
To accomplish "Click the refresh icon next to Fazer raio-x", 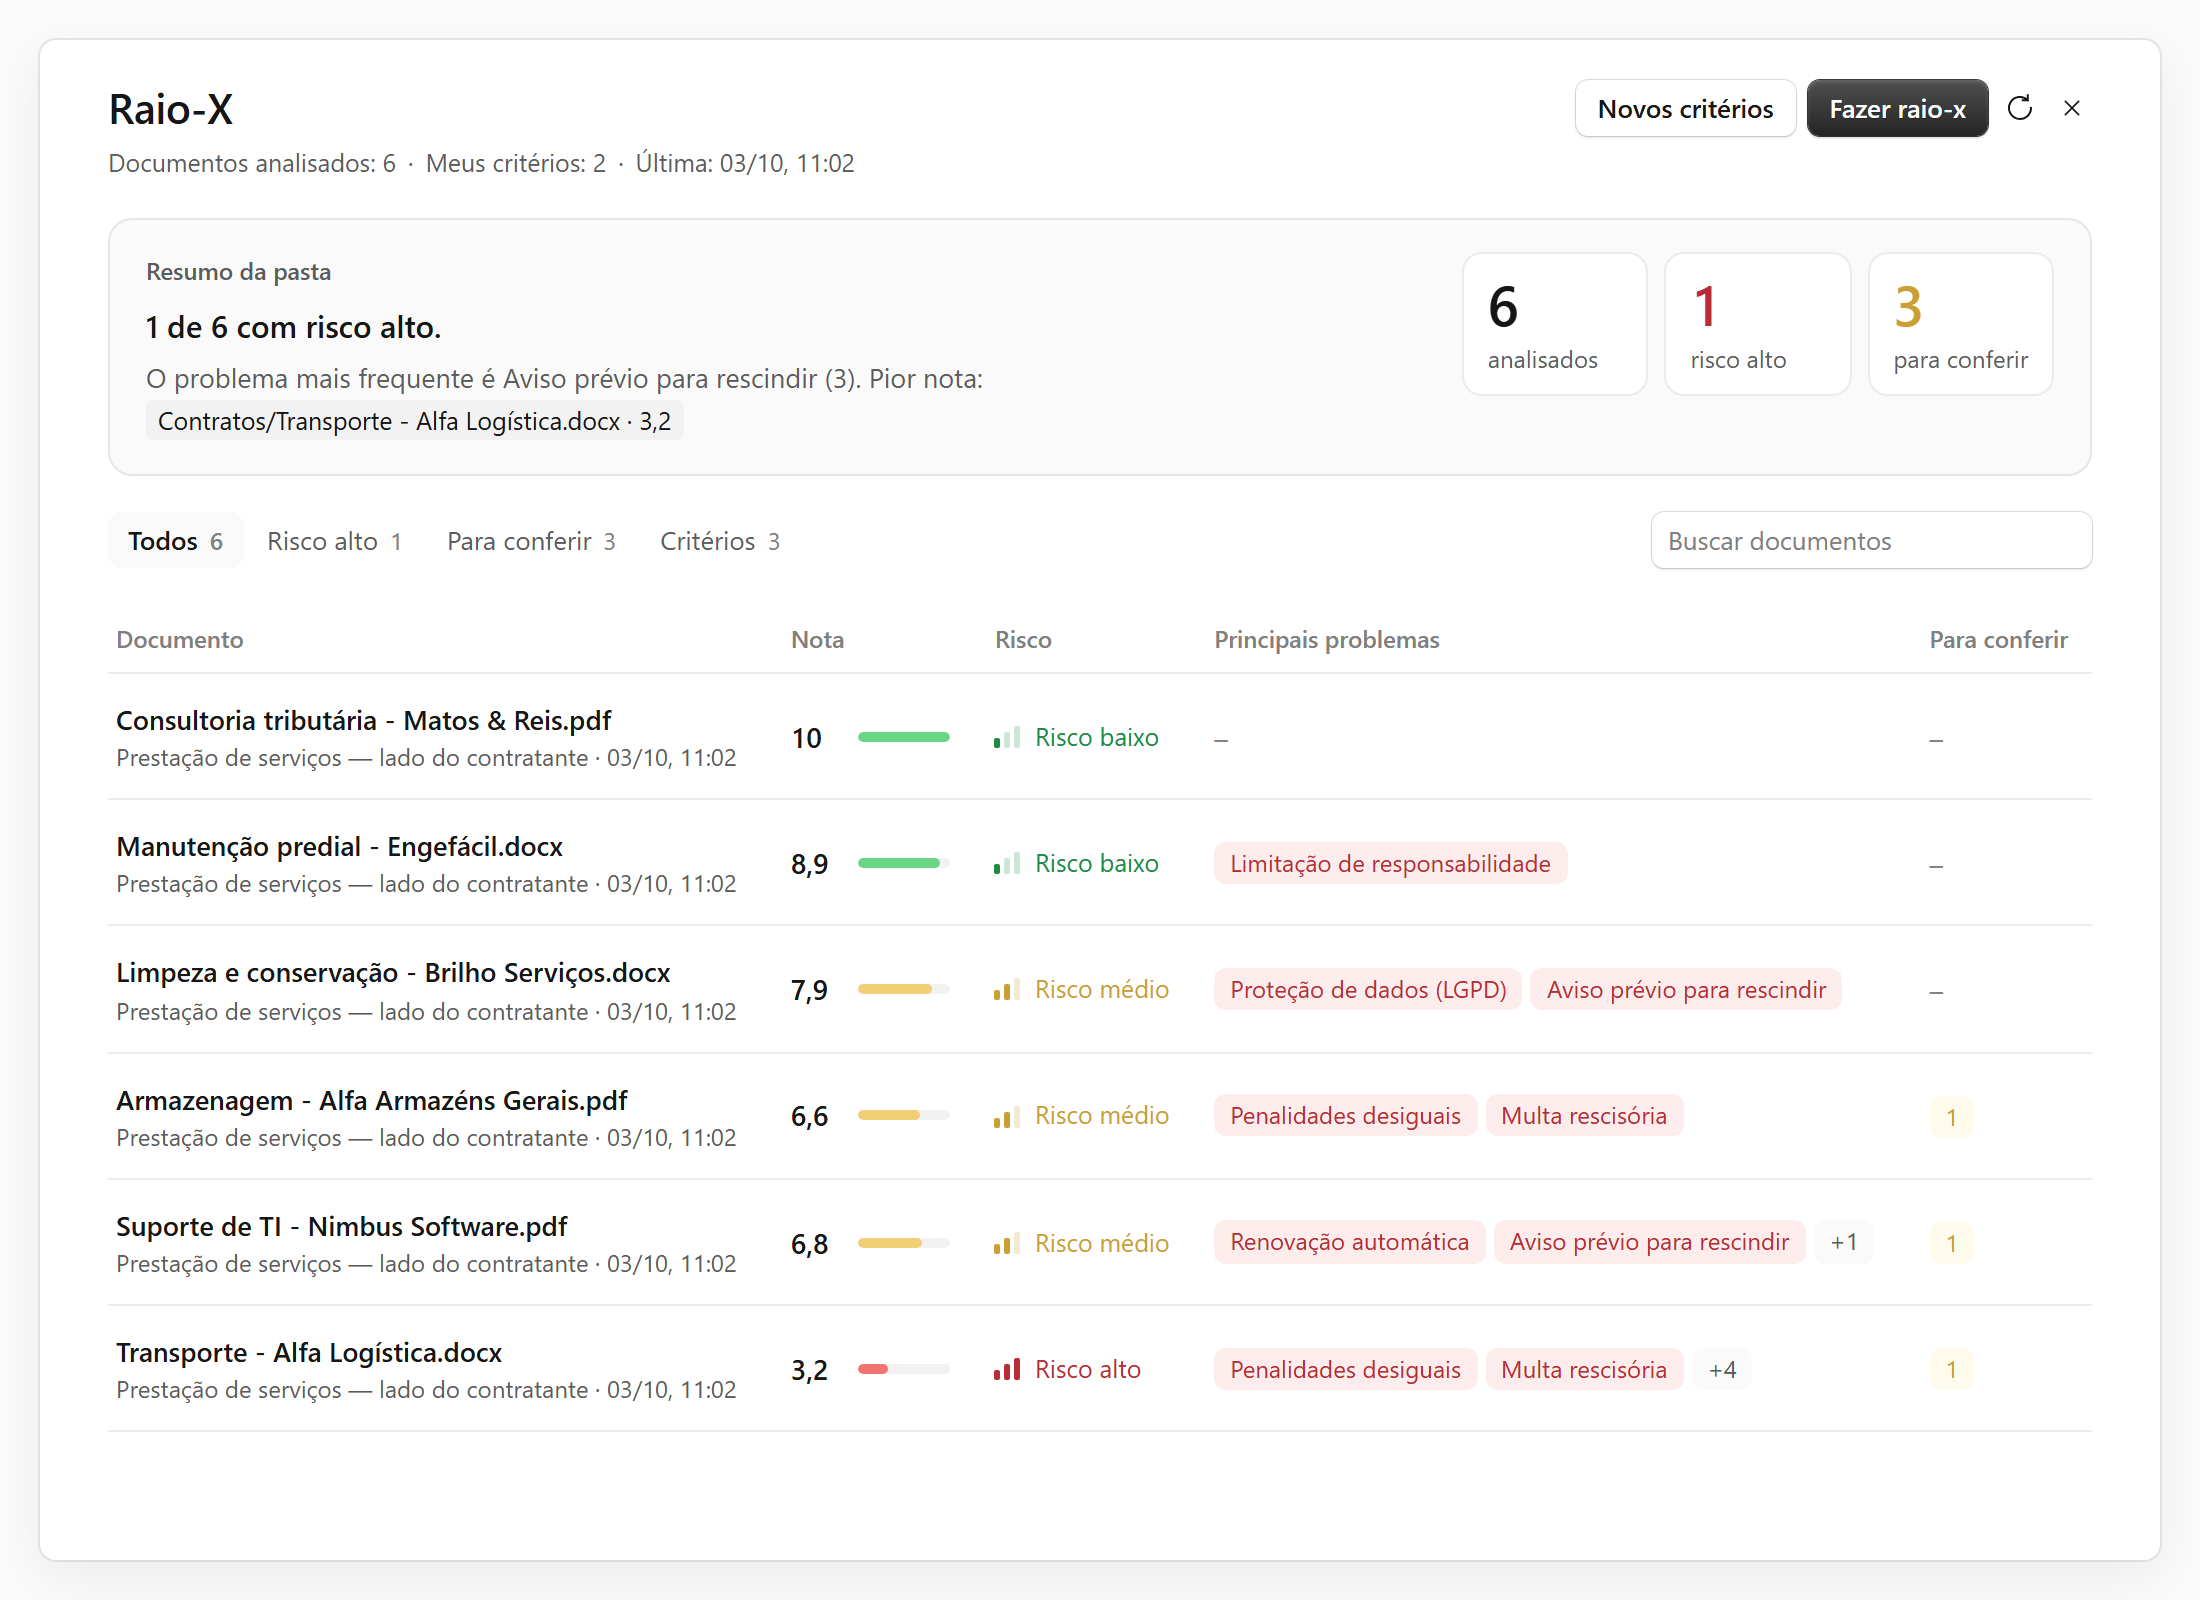I will tap(2020, 108).
